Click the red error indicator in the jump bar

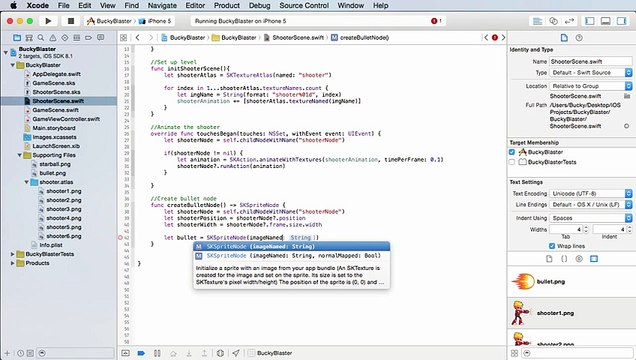pyautogui.click(x=494, y=38)
